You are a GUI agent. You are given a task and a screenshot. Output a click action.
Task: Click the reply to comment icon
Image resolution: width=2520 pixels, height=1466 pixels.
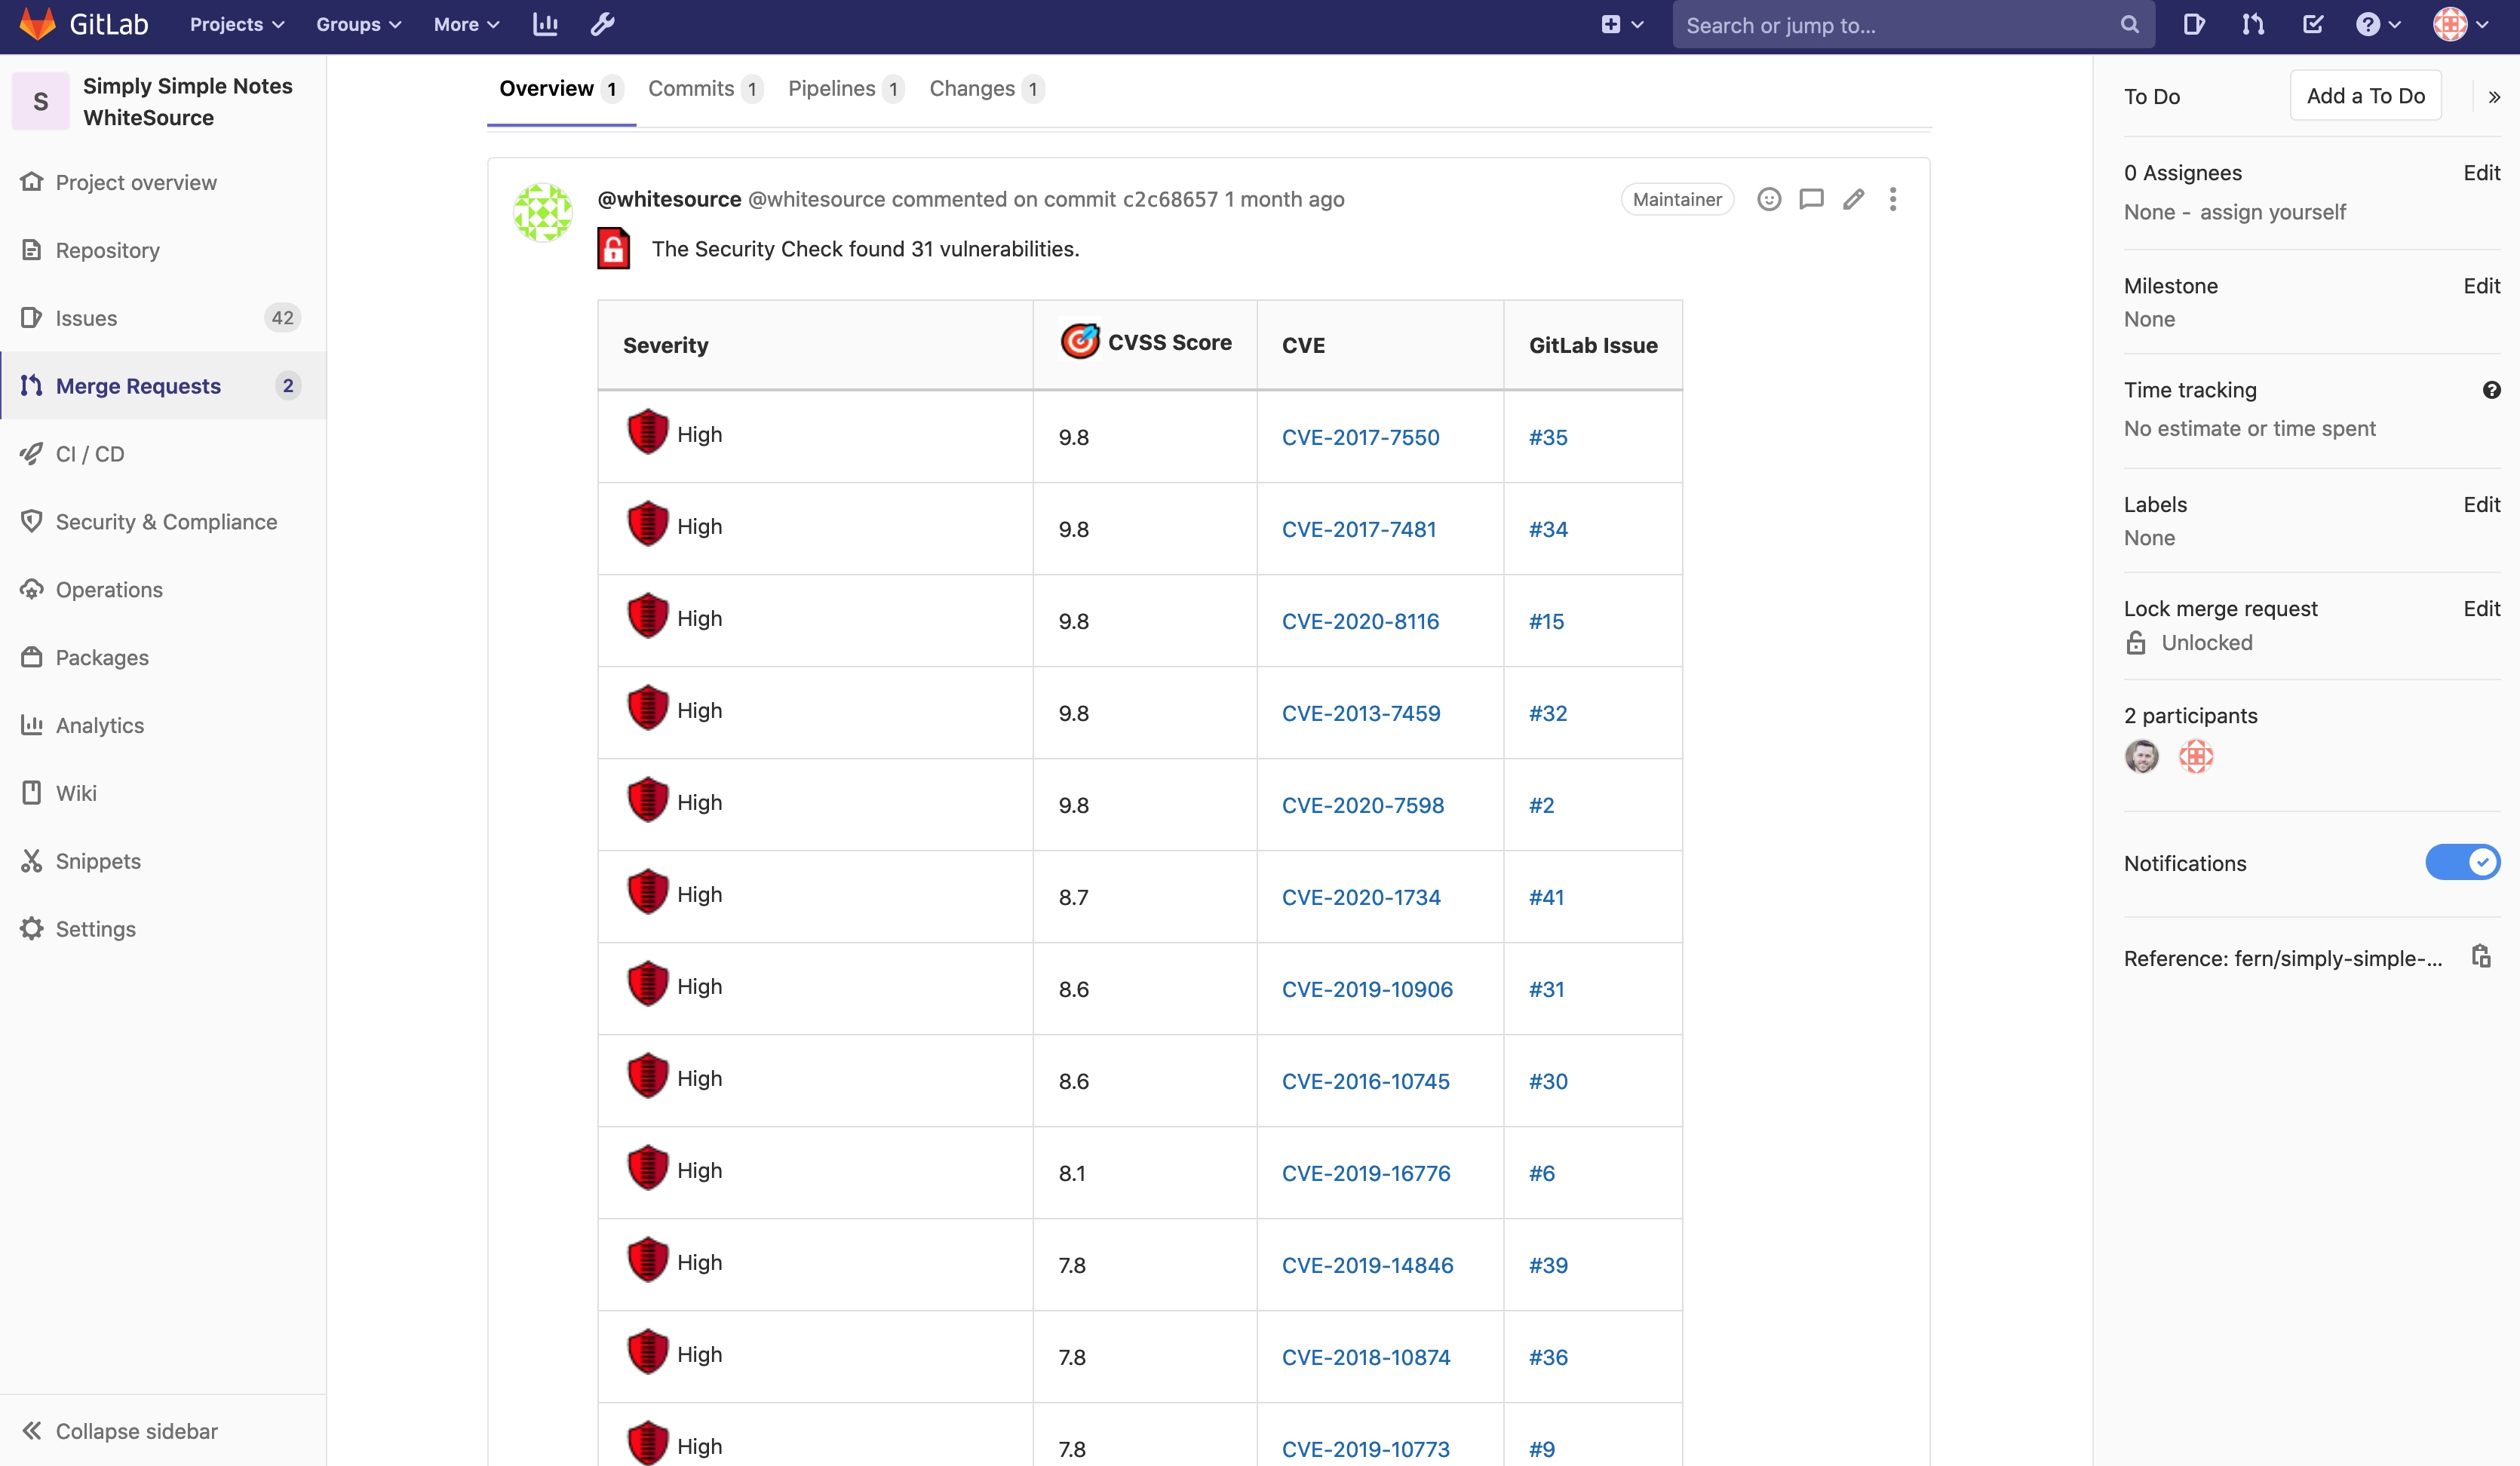[1811, 199]
